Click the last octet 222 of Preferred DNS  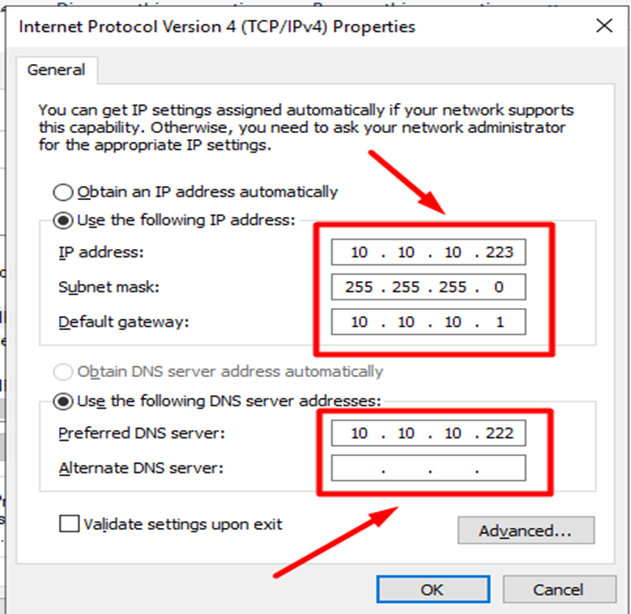(x=497, y=432)
